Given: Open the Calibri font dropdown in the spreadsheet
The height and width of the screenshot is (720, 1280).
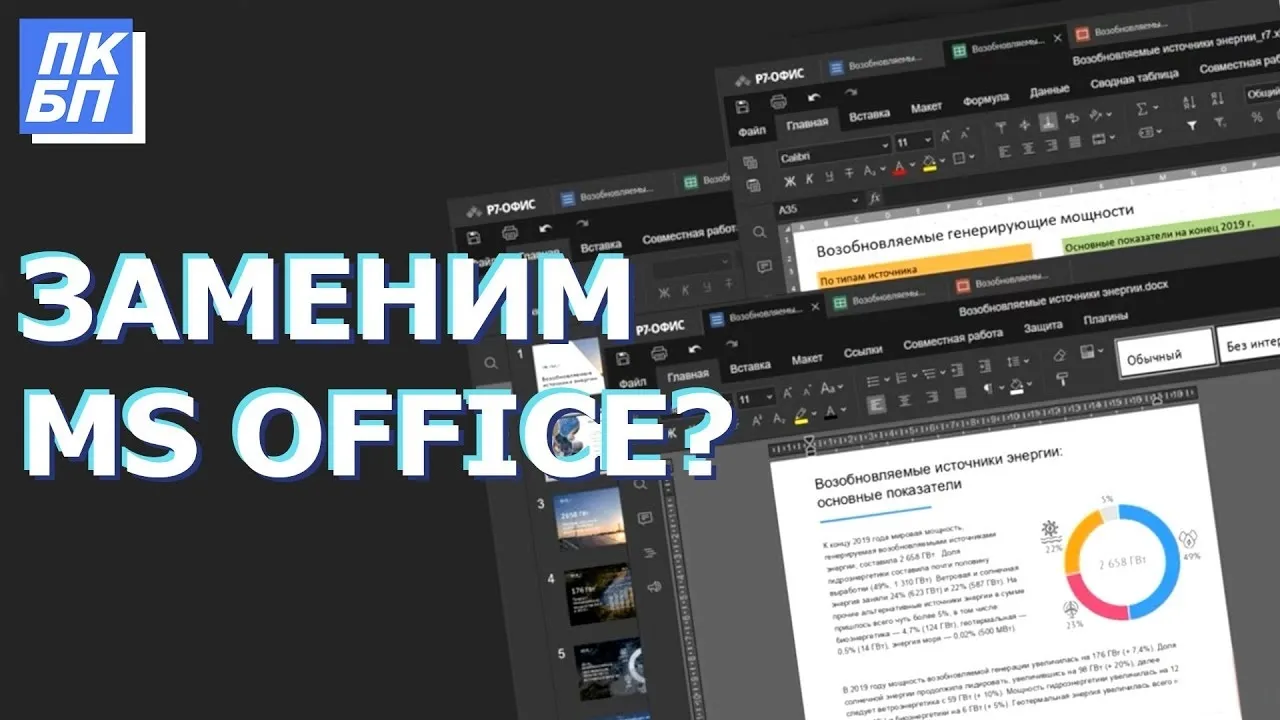Looking at the screenshot, I should tap(833, 152).
